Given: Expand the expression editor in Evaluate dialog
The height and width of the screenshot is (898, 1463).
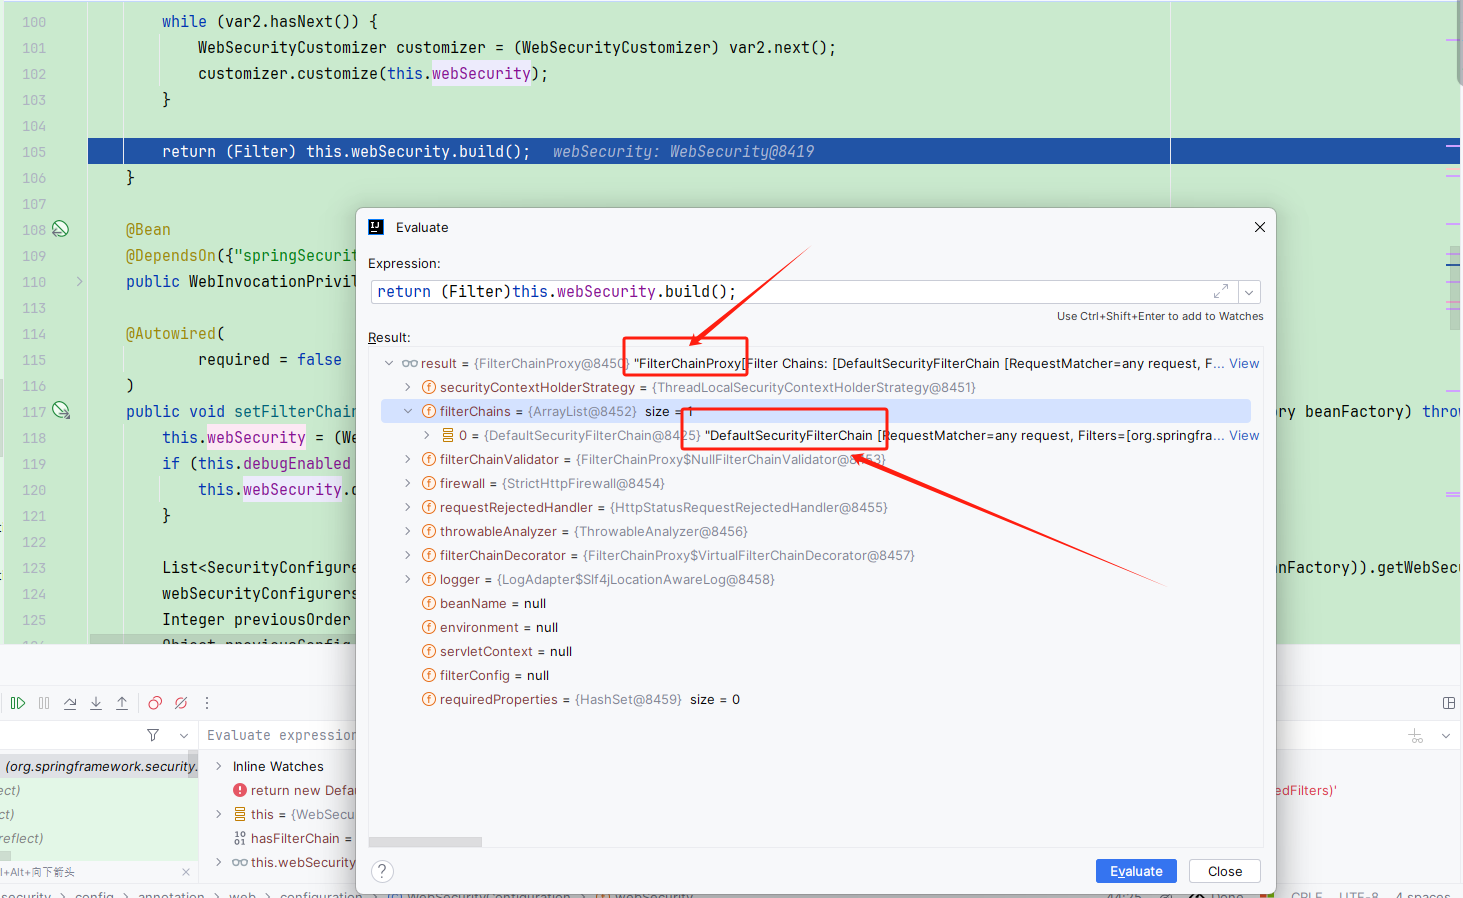Looking at the screenshot, I should 1221,291.
